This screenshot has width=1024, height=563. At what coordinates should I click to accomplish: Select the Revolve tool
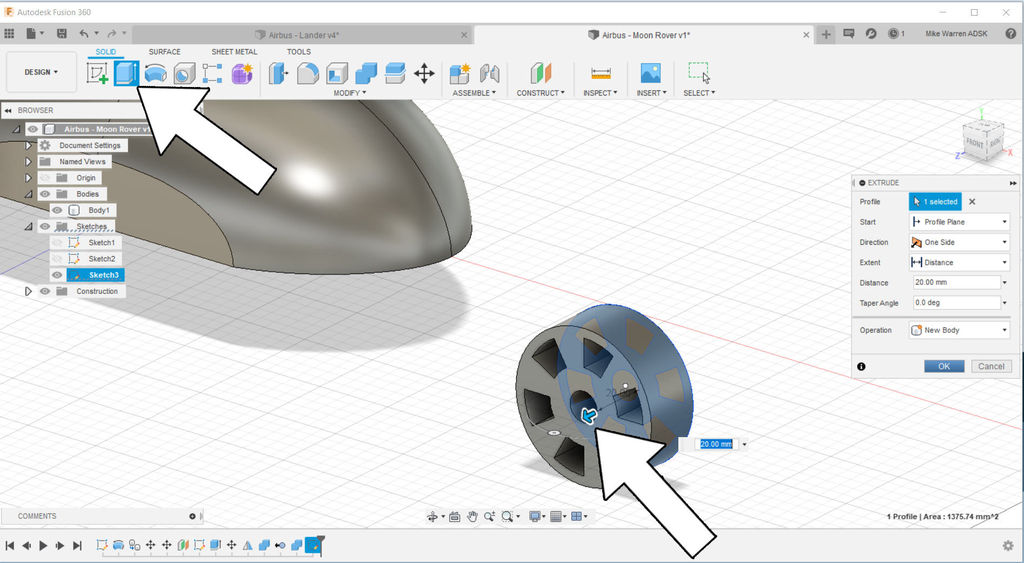(155, 73)
